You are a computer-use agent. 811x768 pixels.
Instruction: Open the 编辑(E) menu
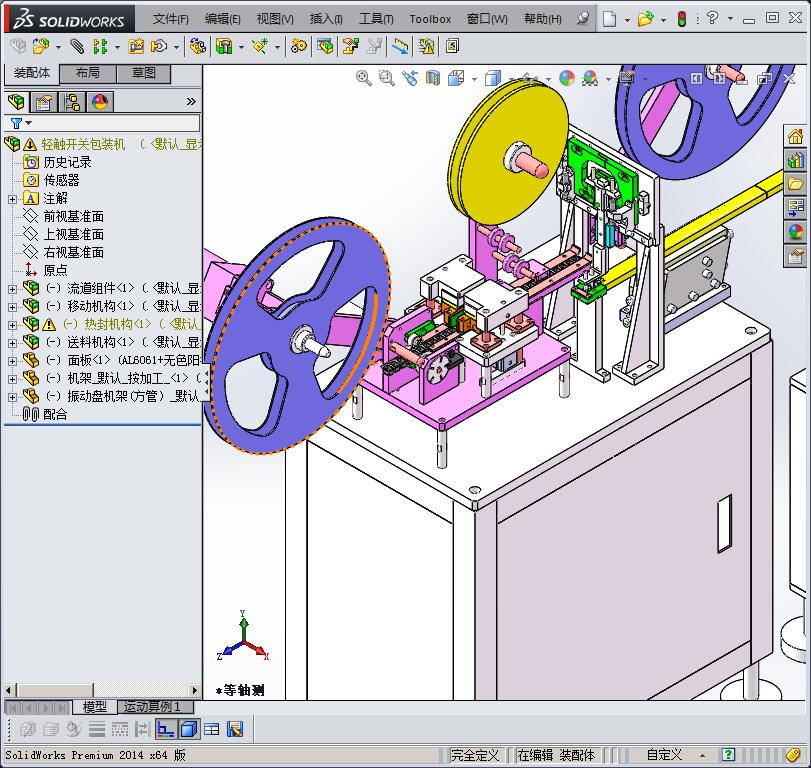(223, 19)
